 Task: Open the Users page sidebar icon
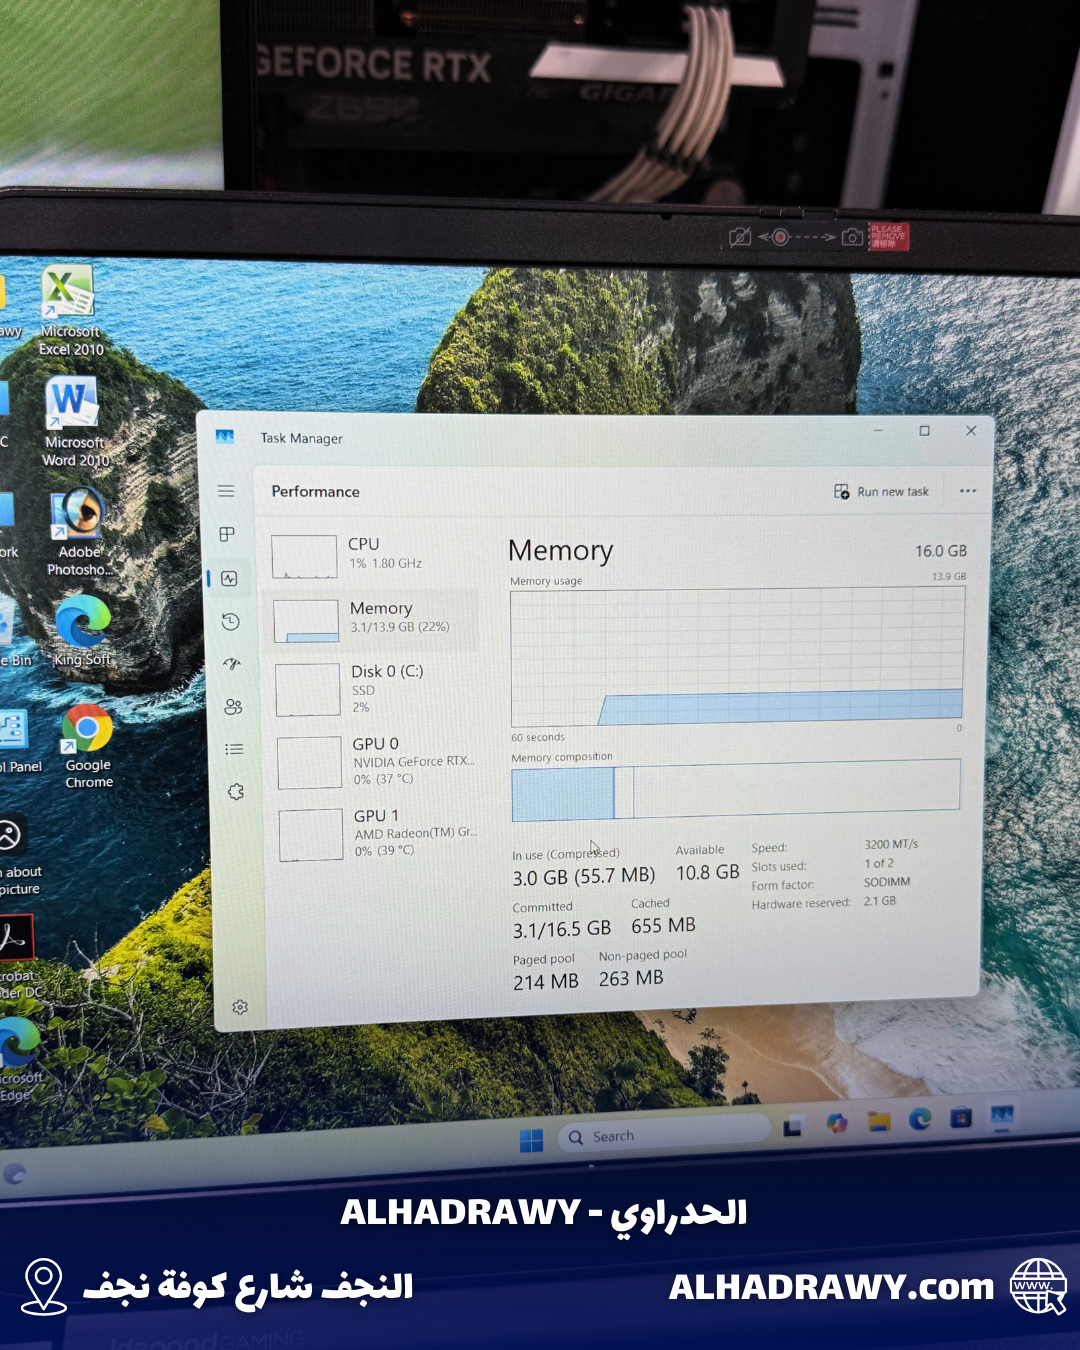(233, 707)
